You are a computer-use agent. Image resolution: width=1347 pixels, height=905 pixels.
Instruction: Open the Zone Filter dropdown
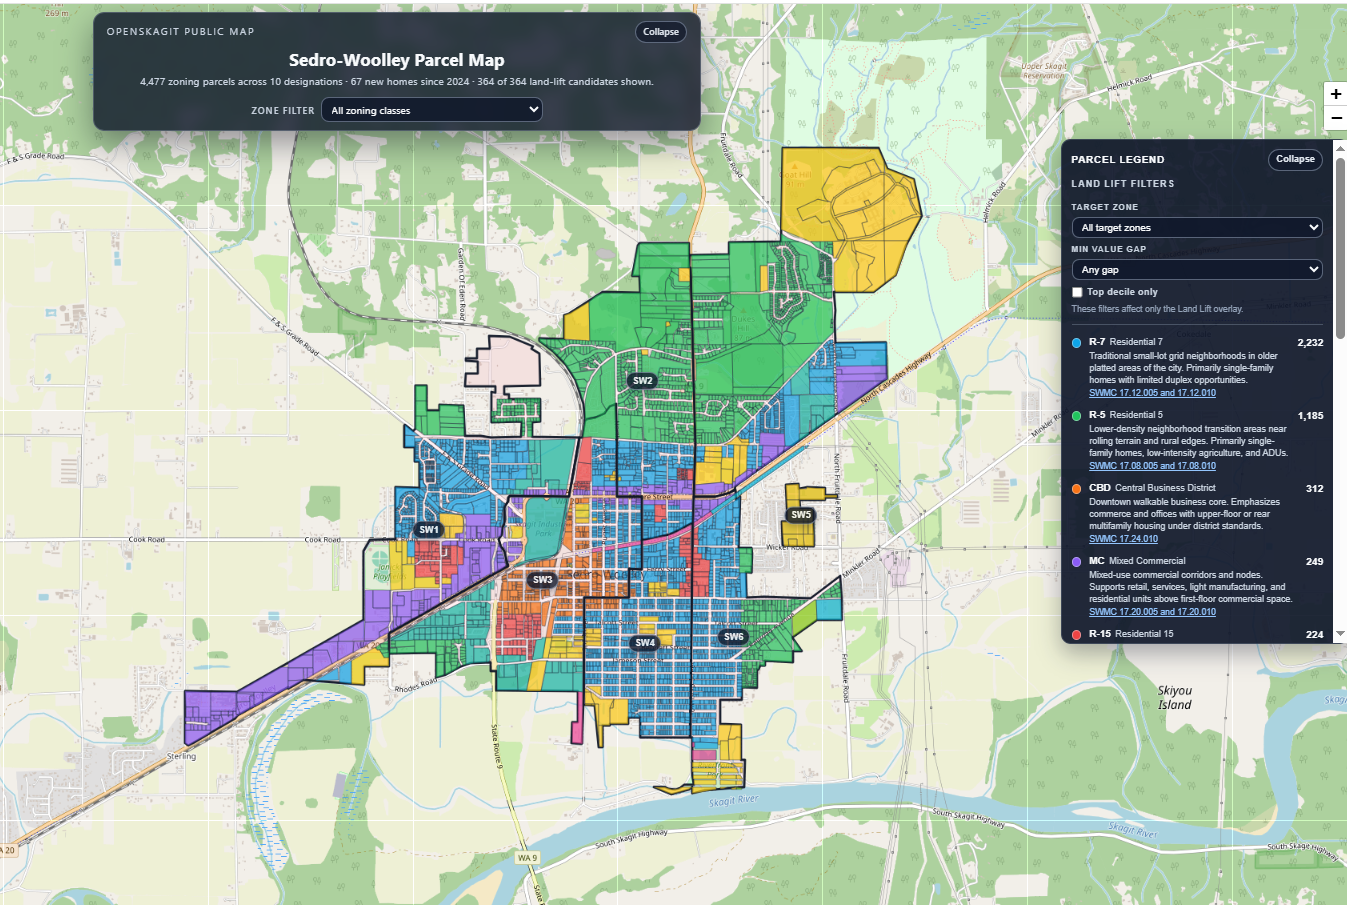click(431, 110)
